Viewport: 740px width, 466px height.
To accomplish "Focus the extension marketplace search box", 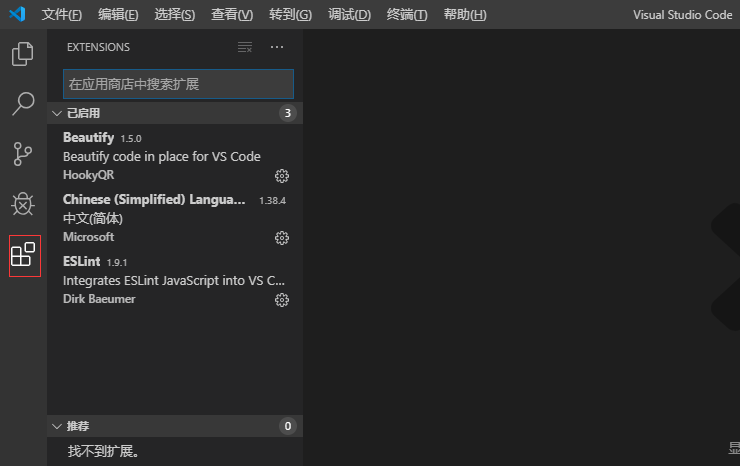I will (178, 84).
